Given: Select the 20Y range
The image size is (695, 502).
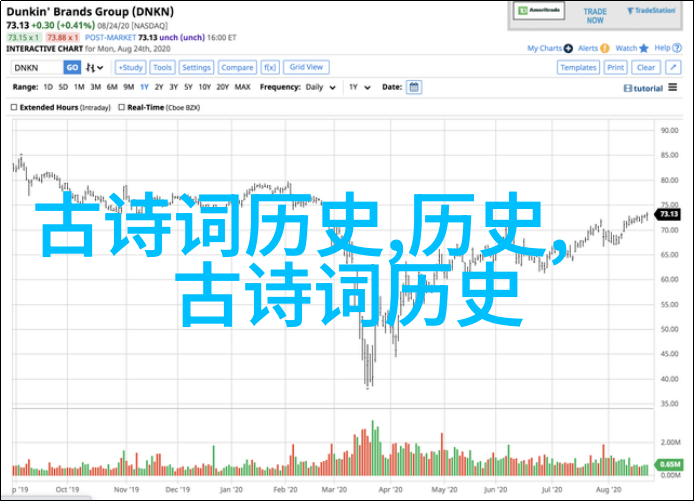Looking at the screenshot, I should (223, 87).
